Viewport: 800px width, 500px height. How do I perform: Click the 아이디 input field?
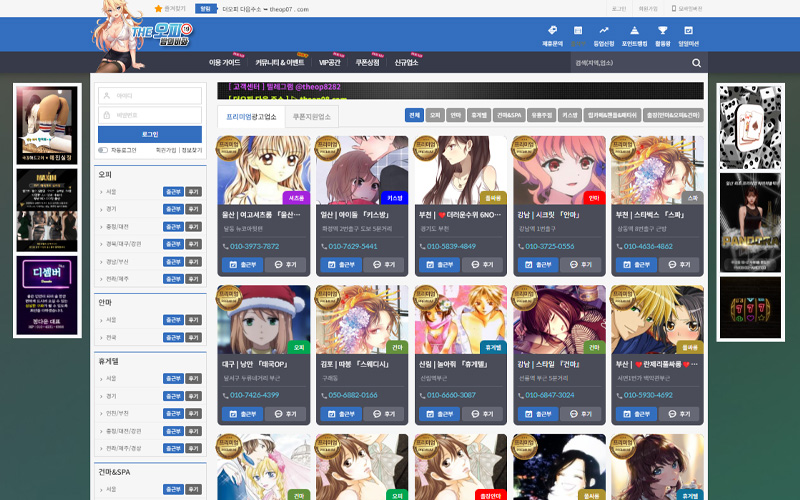tap(150, 95)
